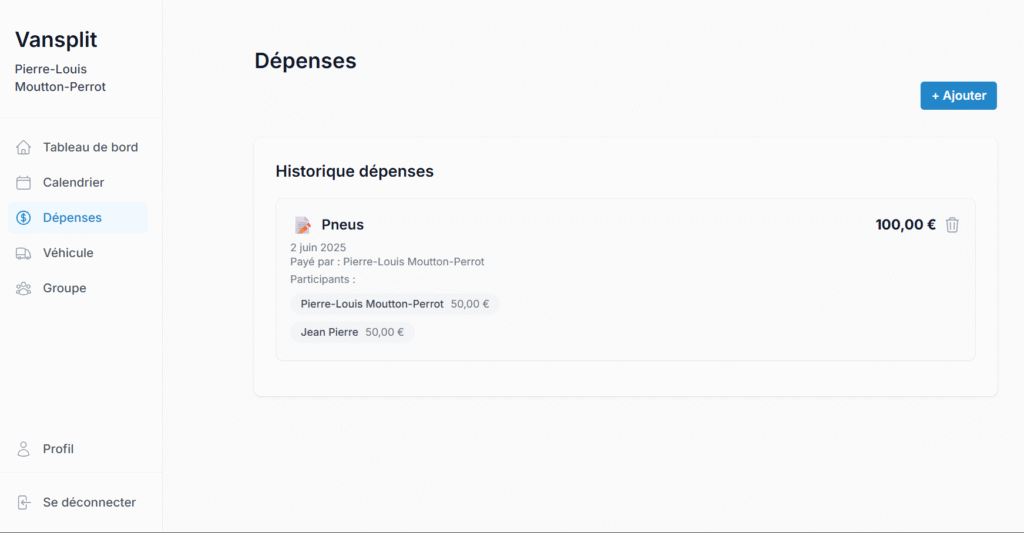Click the people icon for Groupe
1024x533 pixels.
(24, 288)
